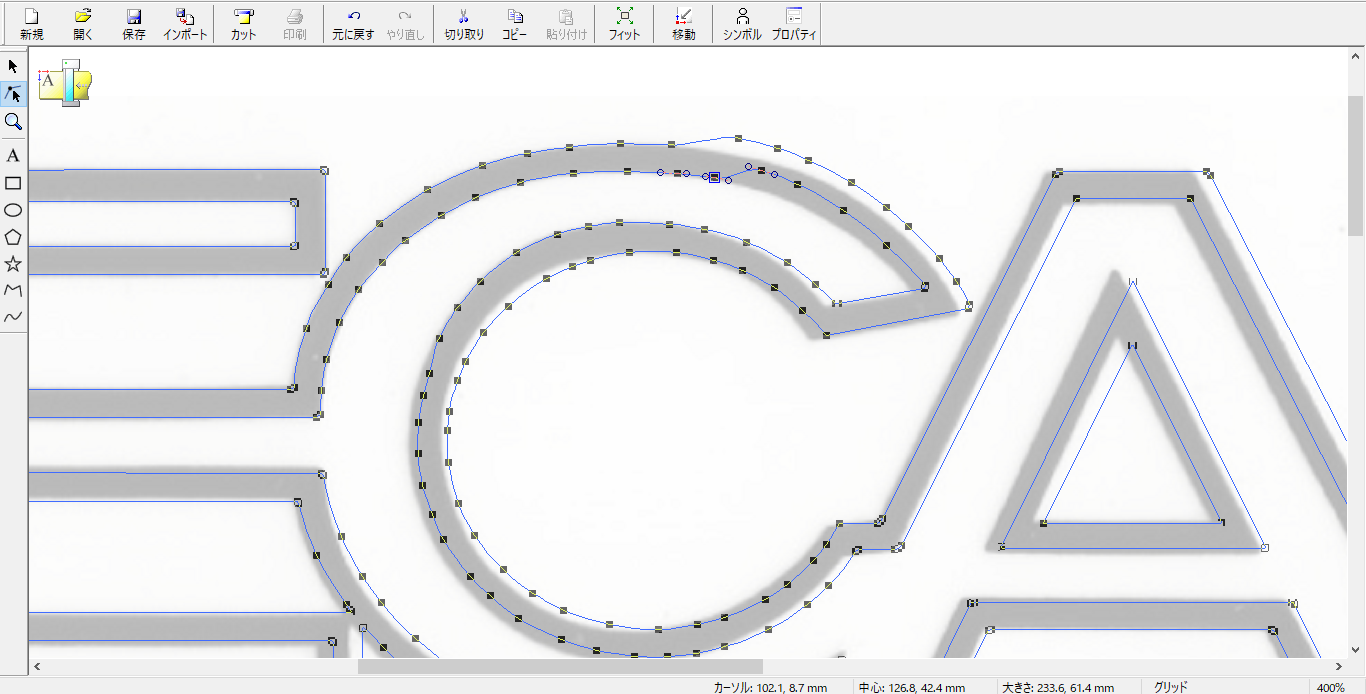The image size is (1366, 694).
Task: Save the document using 保存
Action: coord(134,23)
